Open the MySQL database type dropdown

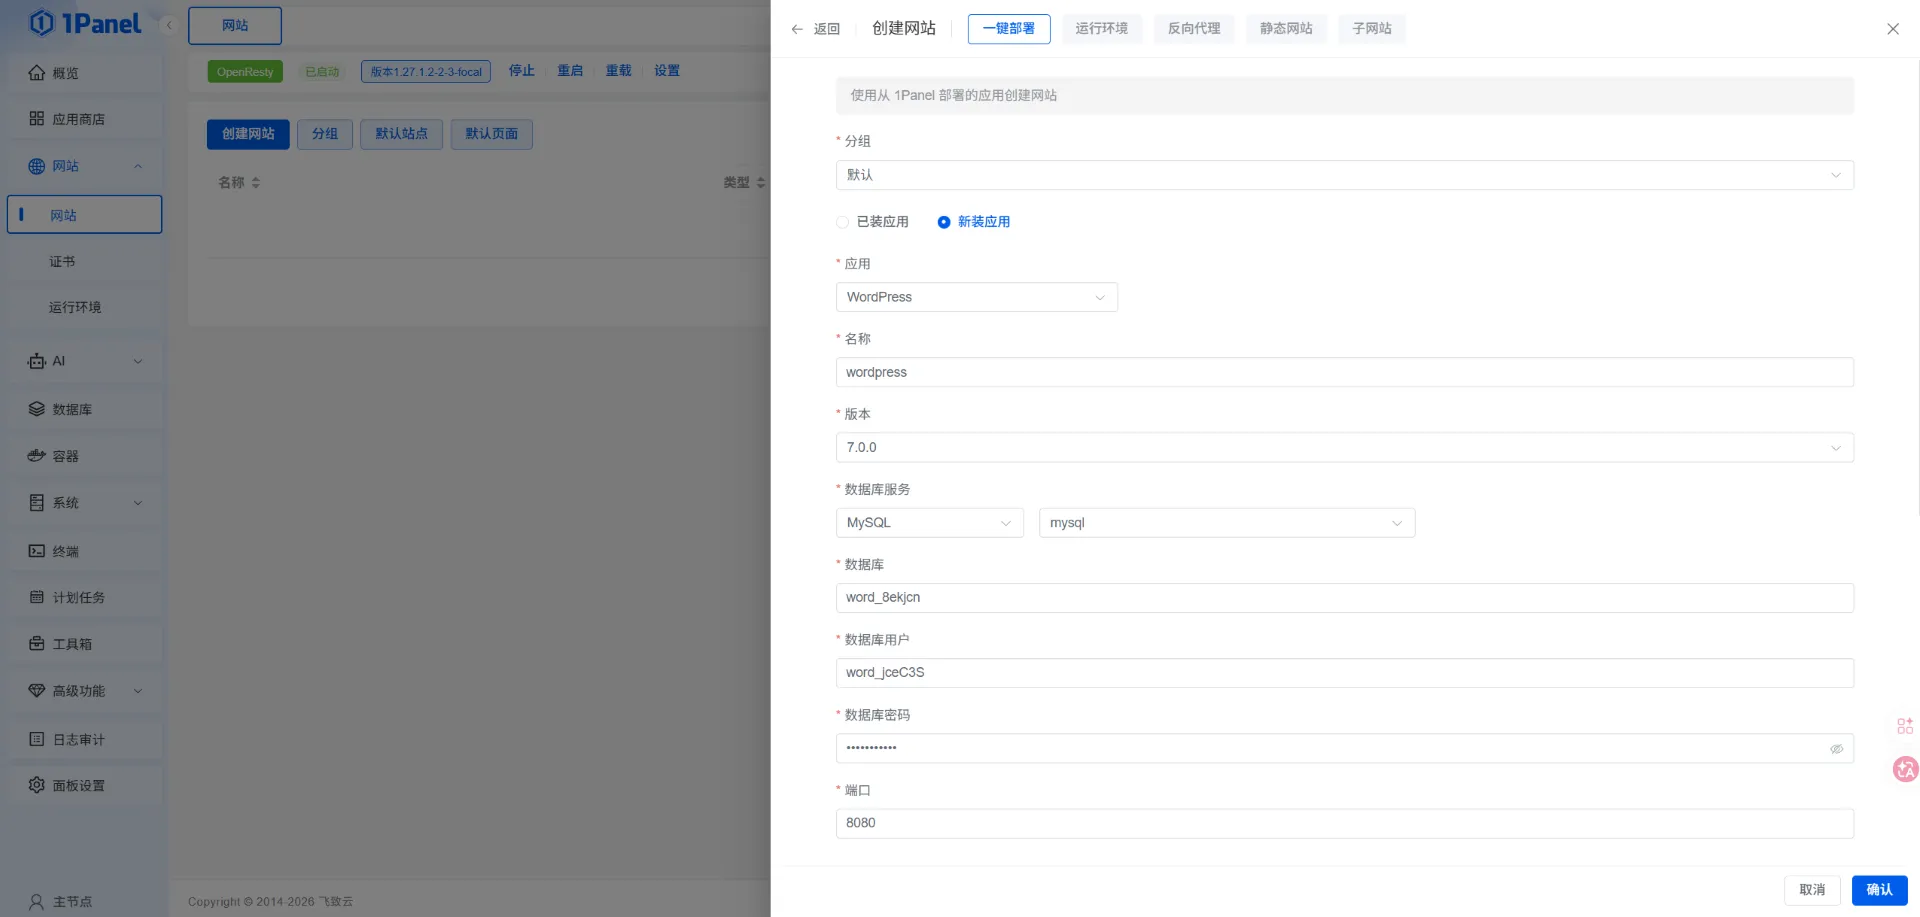click(x=930, y=523)
